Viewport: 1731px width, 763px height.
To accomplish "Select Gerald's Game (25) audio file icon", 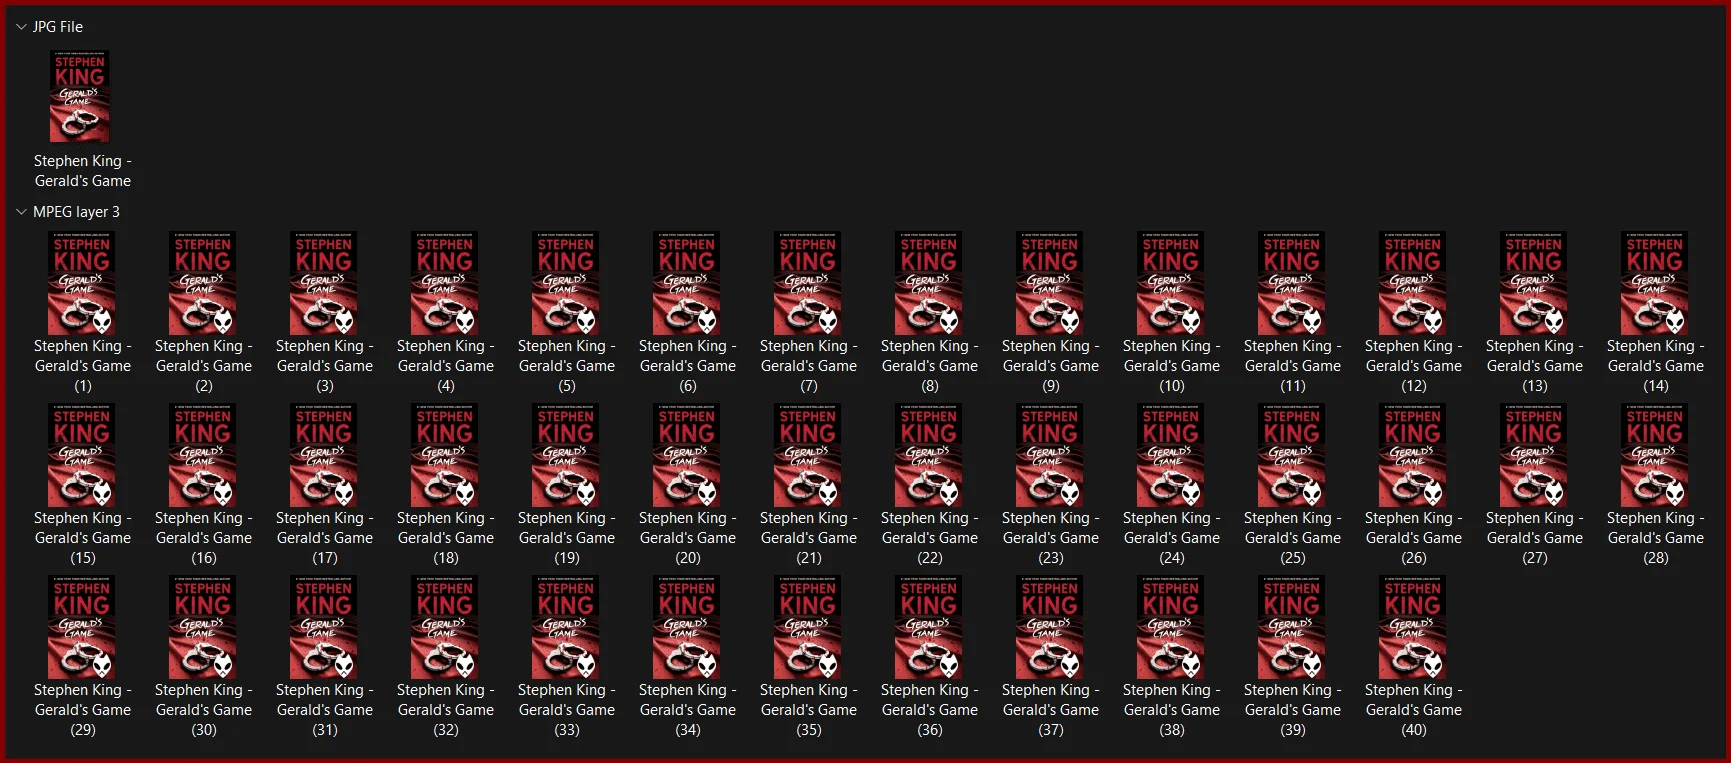I will (x=1292, y=455).
